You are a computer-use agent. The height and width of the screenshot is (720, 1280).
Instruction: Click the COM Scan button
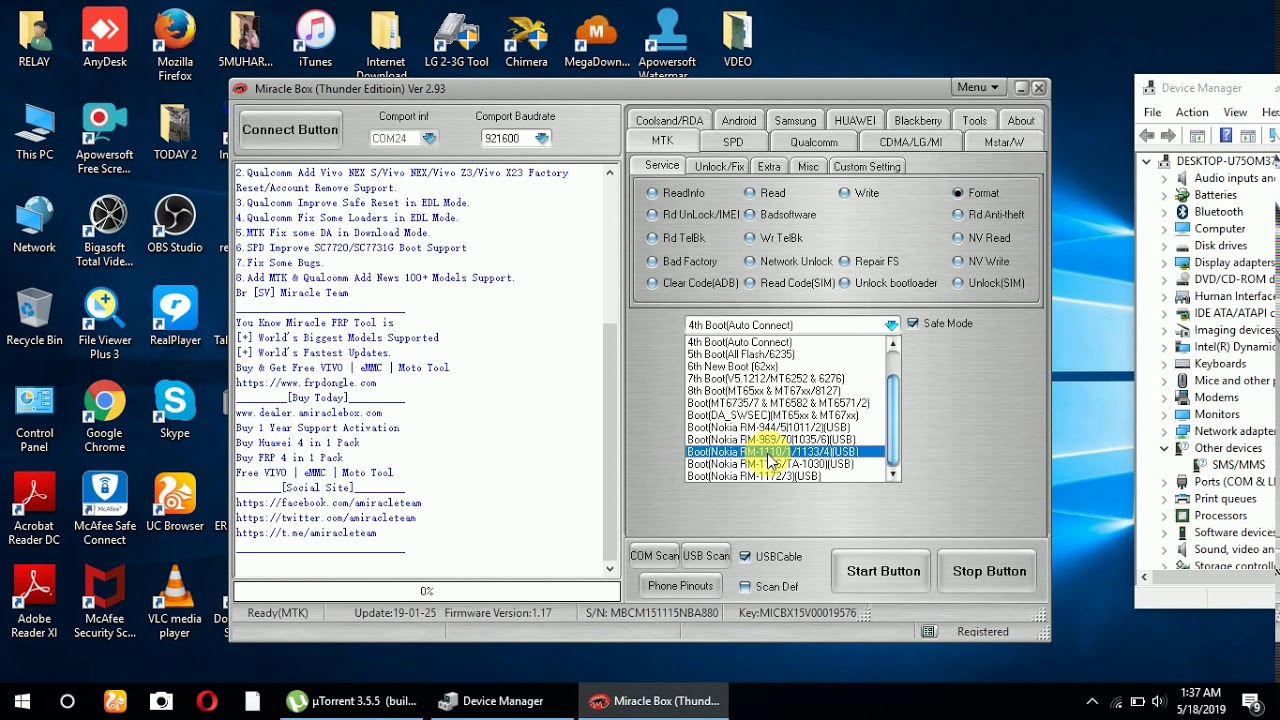point(654,556)
